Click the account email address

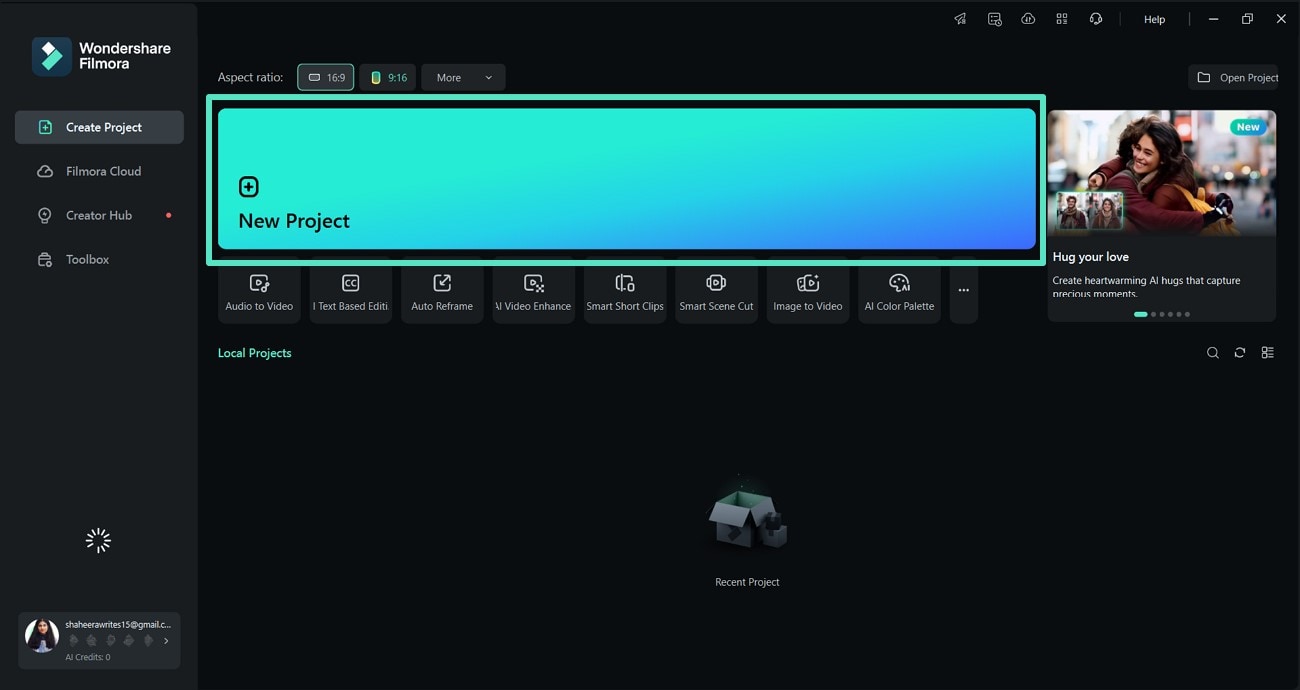pyautogui.click(x=118, y=624)
